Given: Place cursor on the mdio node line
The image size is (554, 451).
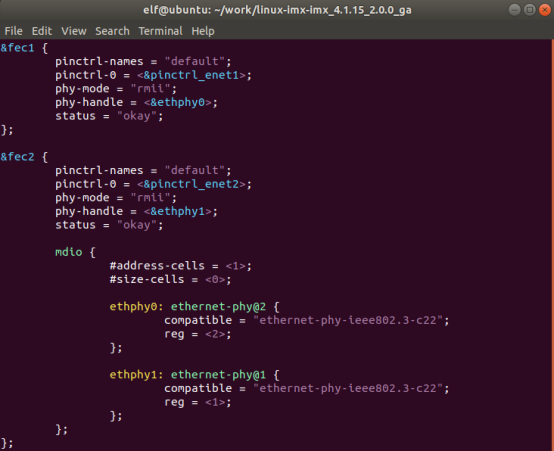Looking at the screenshot, I should (75, 252).
